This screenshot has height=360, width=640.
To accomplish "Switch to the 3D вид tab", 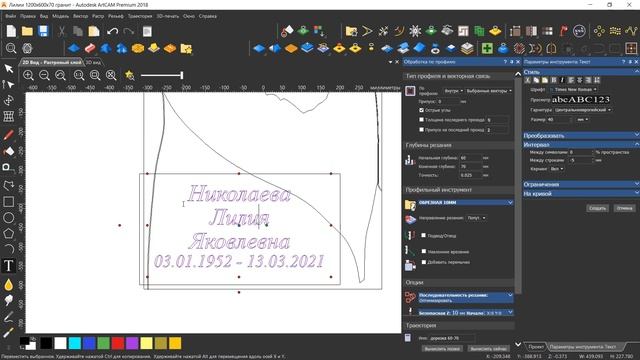I will (x=93, y=62).
